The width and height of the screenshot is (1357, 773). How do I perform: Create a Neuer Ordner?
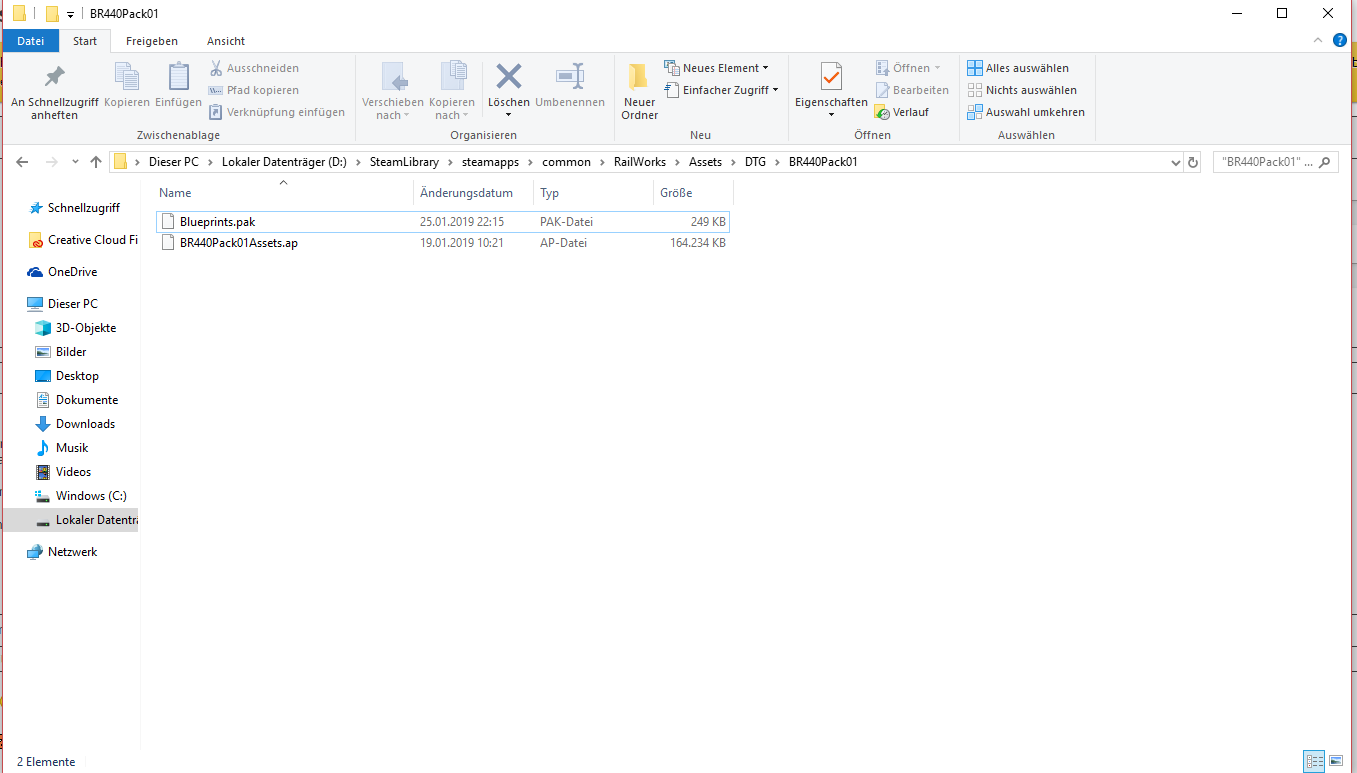pyautogui.click(x=639, y=92)
